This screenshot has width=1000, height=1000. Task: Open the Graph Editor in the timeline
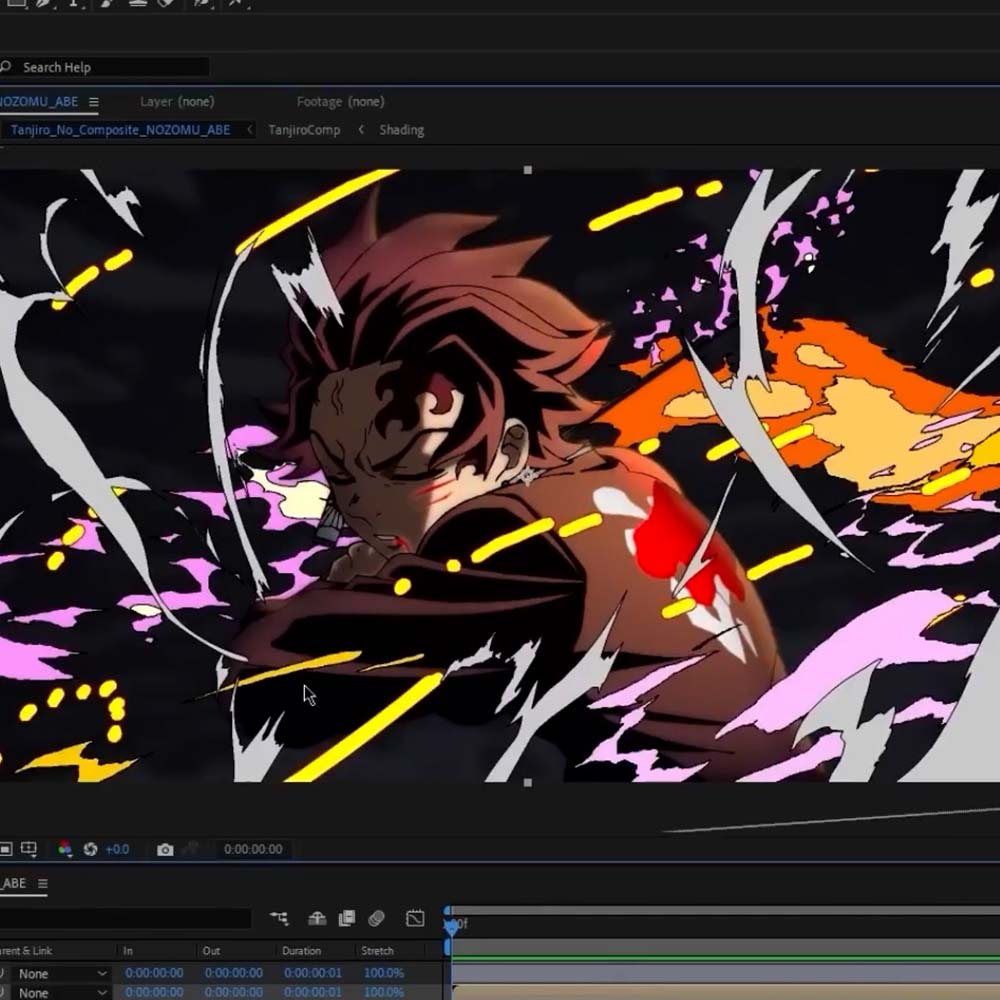tap(415, 918)
